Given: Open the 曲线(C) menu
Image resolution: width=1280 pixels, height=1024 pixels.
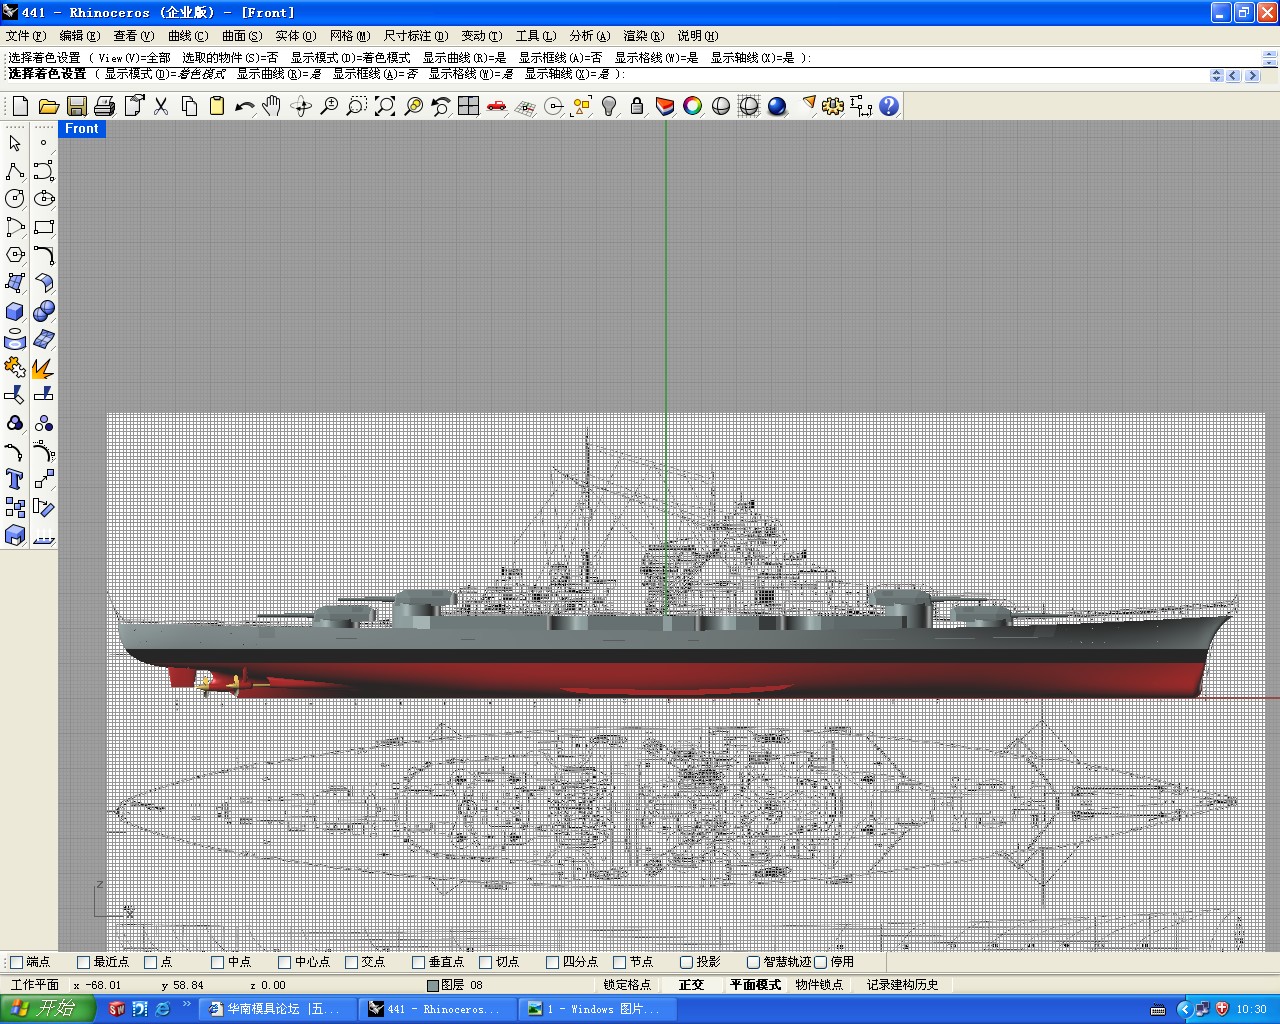Looking at the screenshot, I should pyautogui.click(x=188, y=36).
